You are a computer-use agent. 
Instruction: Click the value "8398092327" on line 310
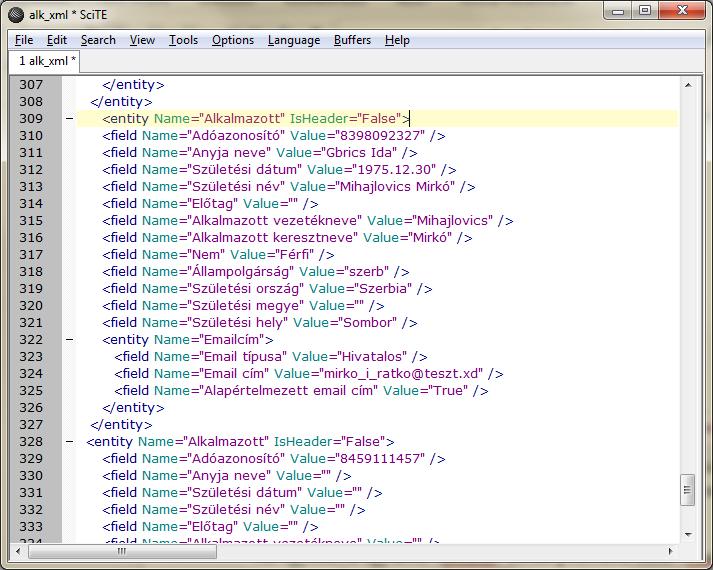380,135
